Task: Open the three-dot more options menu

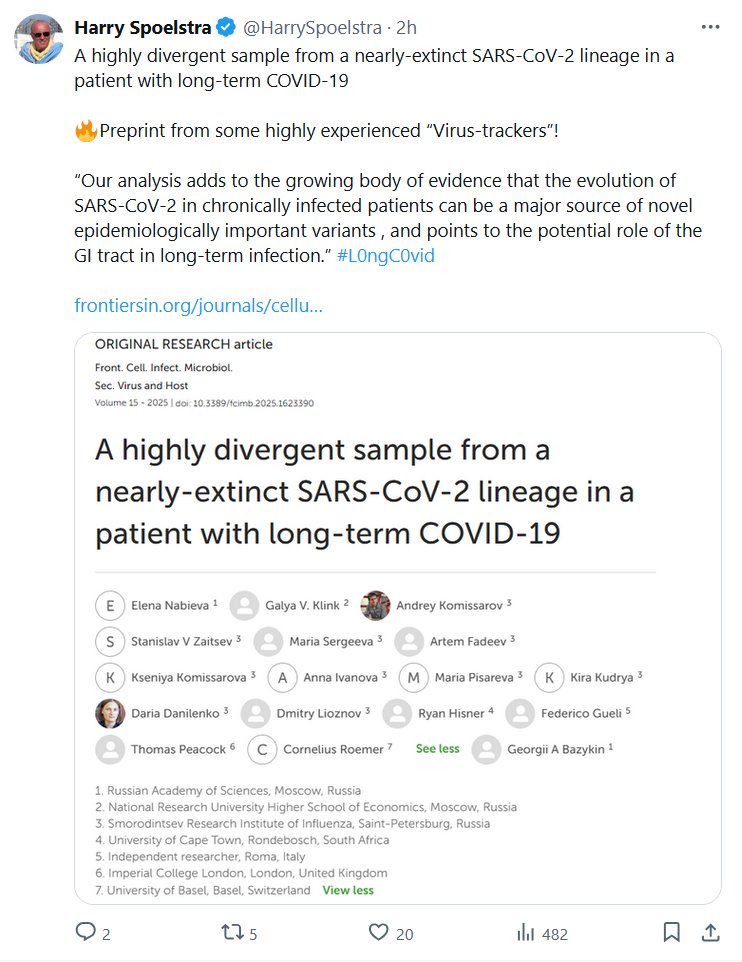Action: click(x=710, y=27)
